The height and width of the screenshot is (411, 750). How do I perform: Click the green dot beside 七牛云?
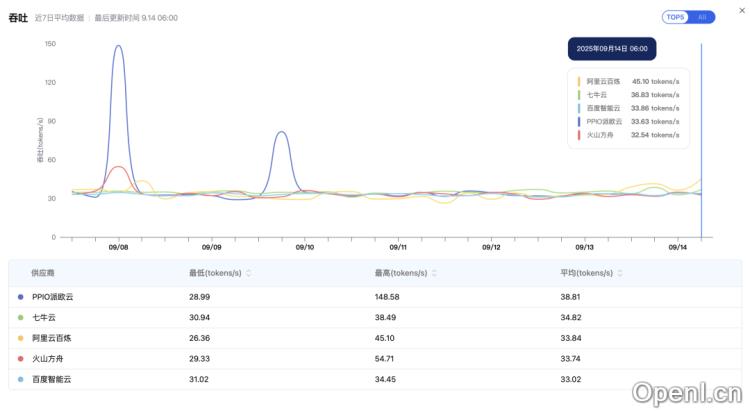(20, 317)
